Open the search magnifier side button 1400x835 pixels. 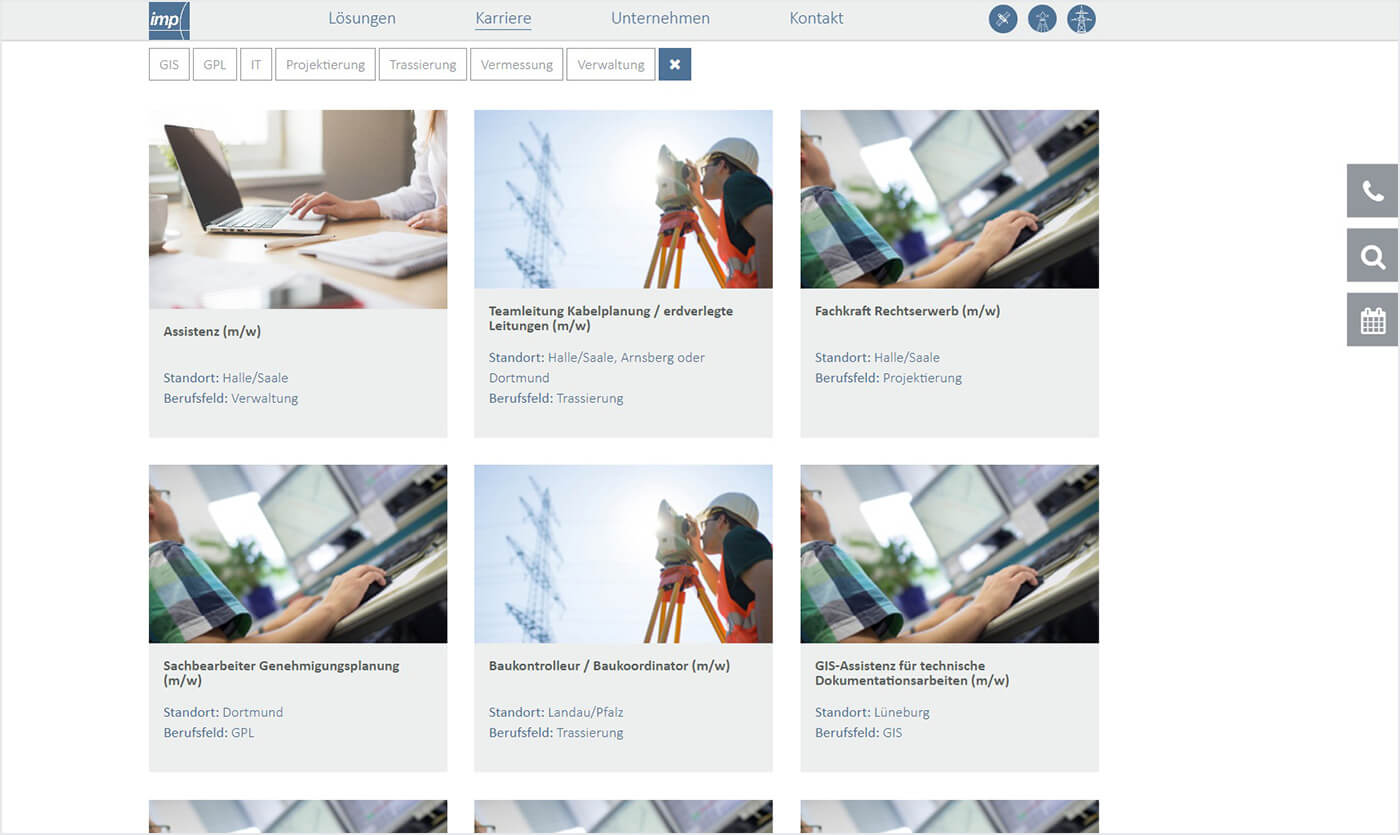coord(1372,256)
